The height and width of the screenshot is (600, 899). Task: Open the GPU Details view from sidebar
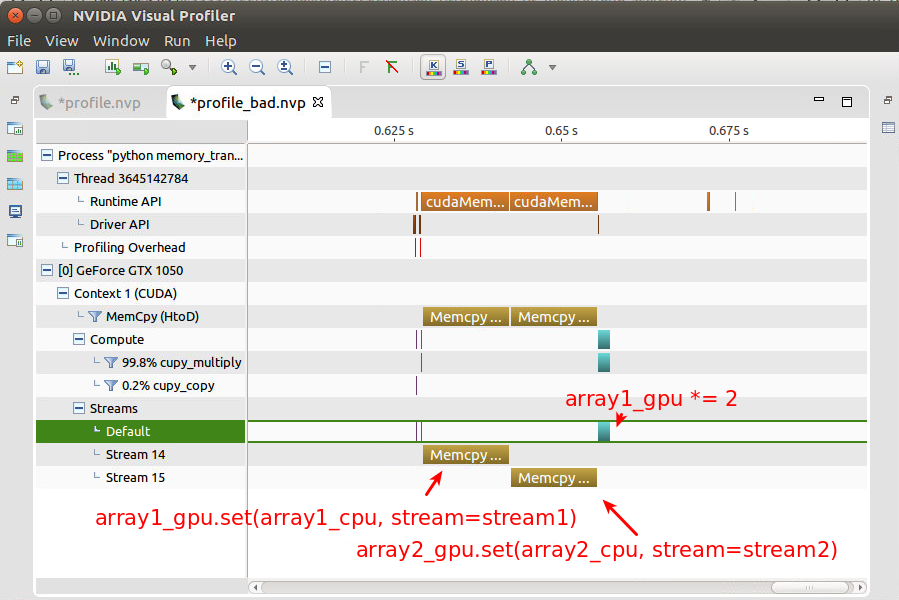click(x=14, y=156)
